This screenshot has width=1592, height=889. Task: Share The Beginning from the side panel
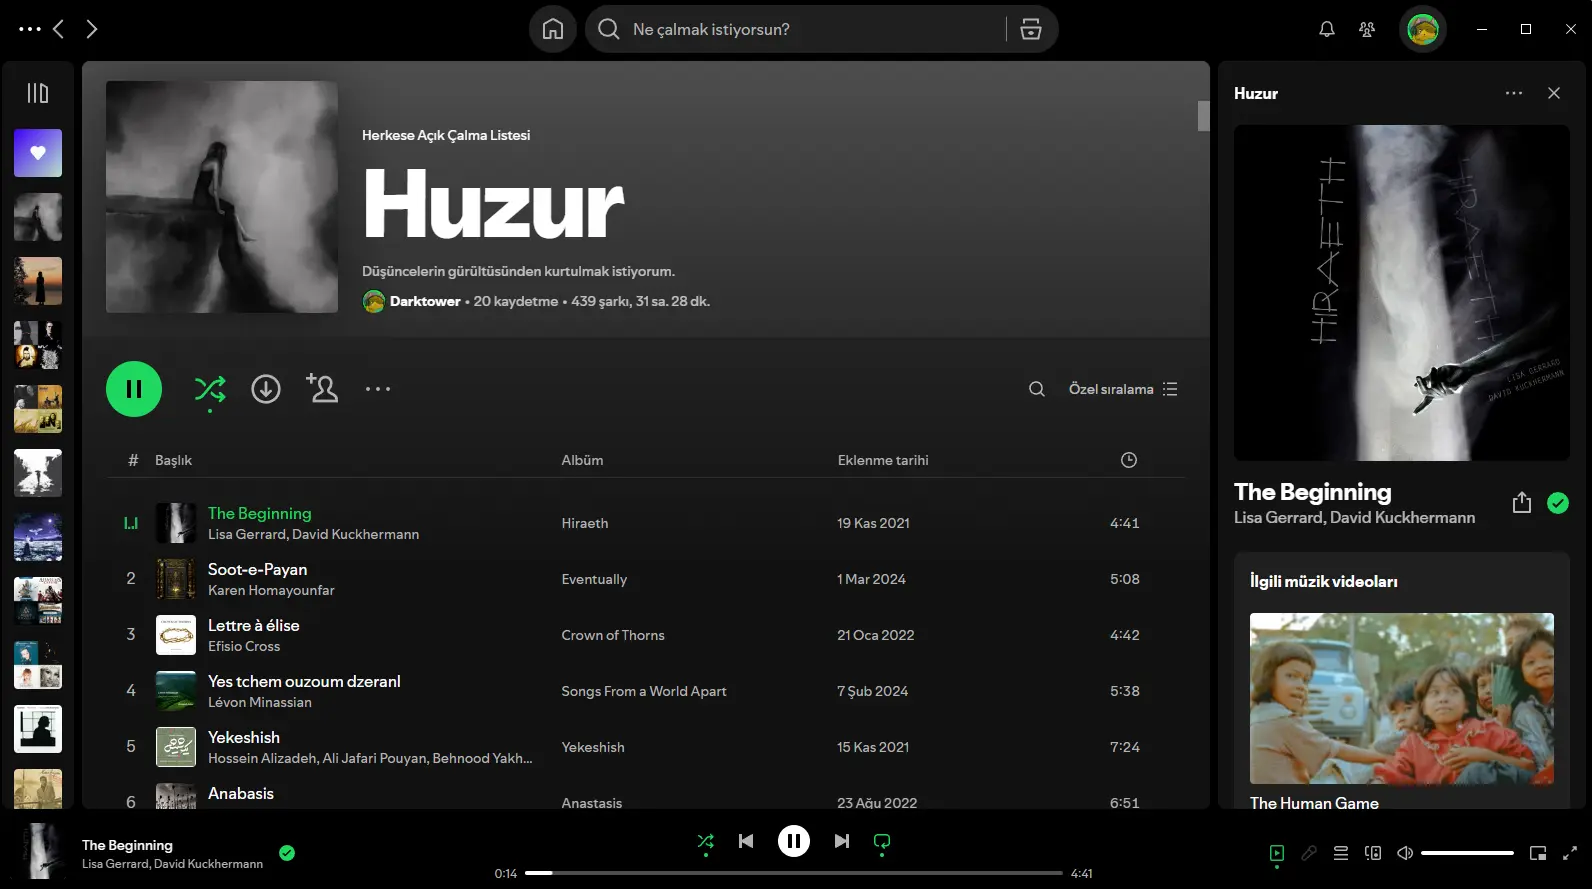tap(1522, 503)
